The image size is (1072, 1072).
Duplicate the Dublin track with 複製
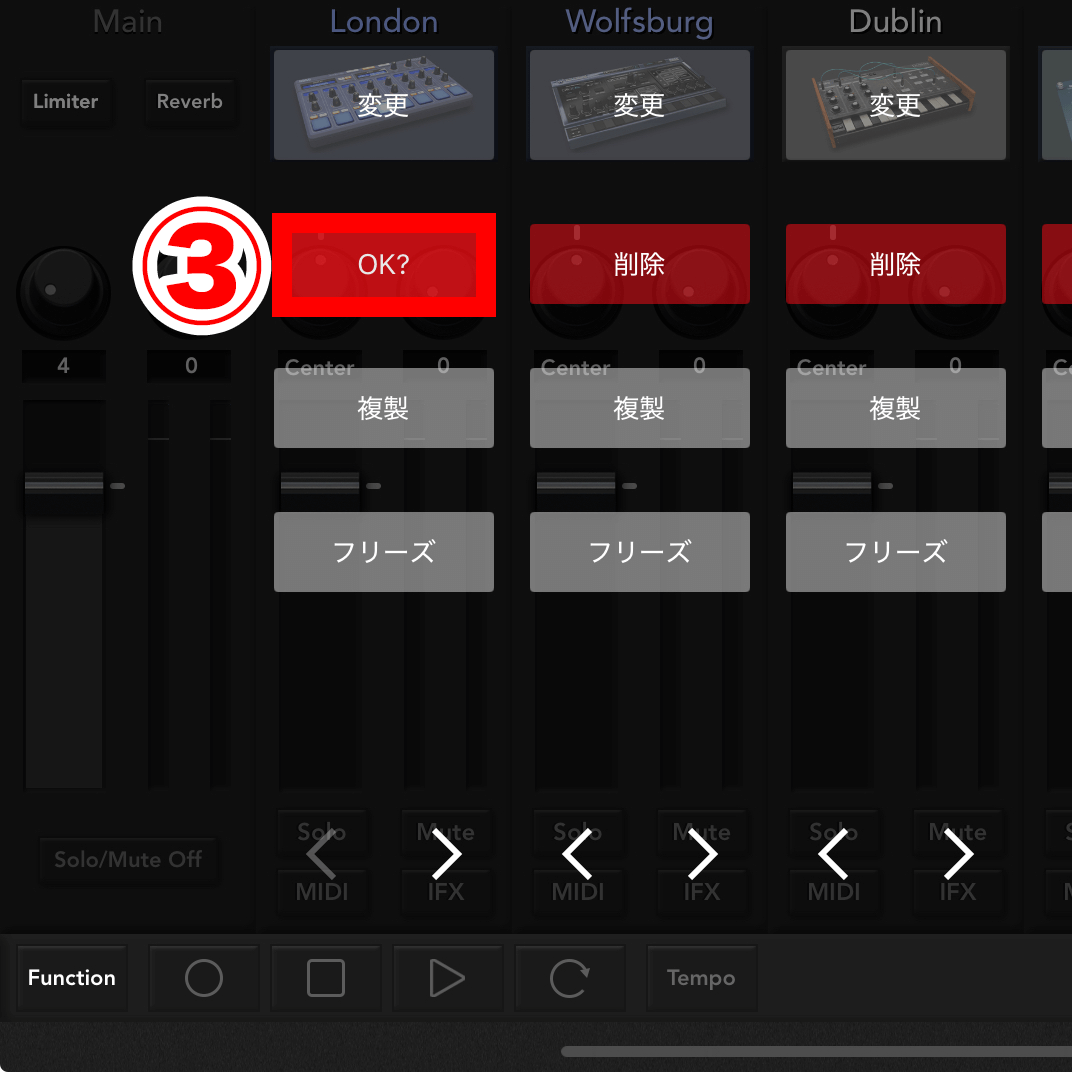pyautogui.click(x=896, y=408)
